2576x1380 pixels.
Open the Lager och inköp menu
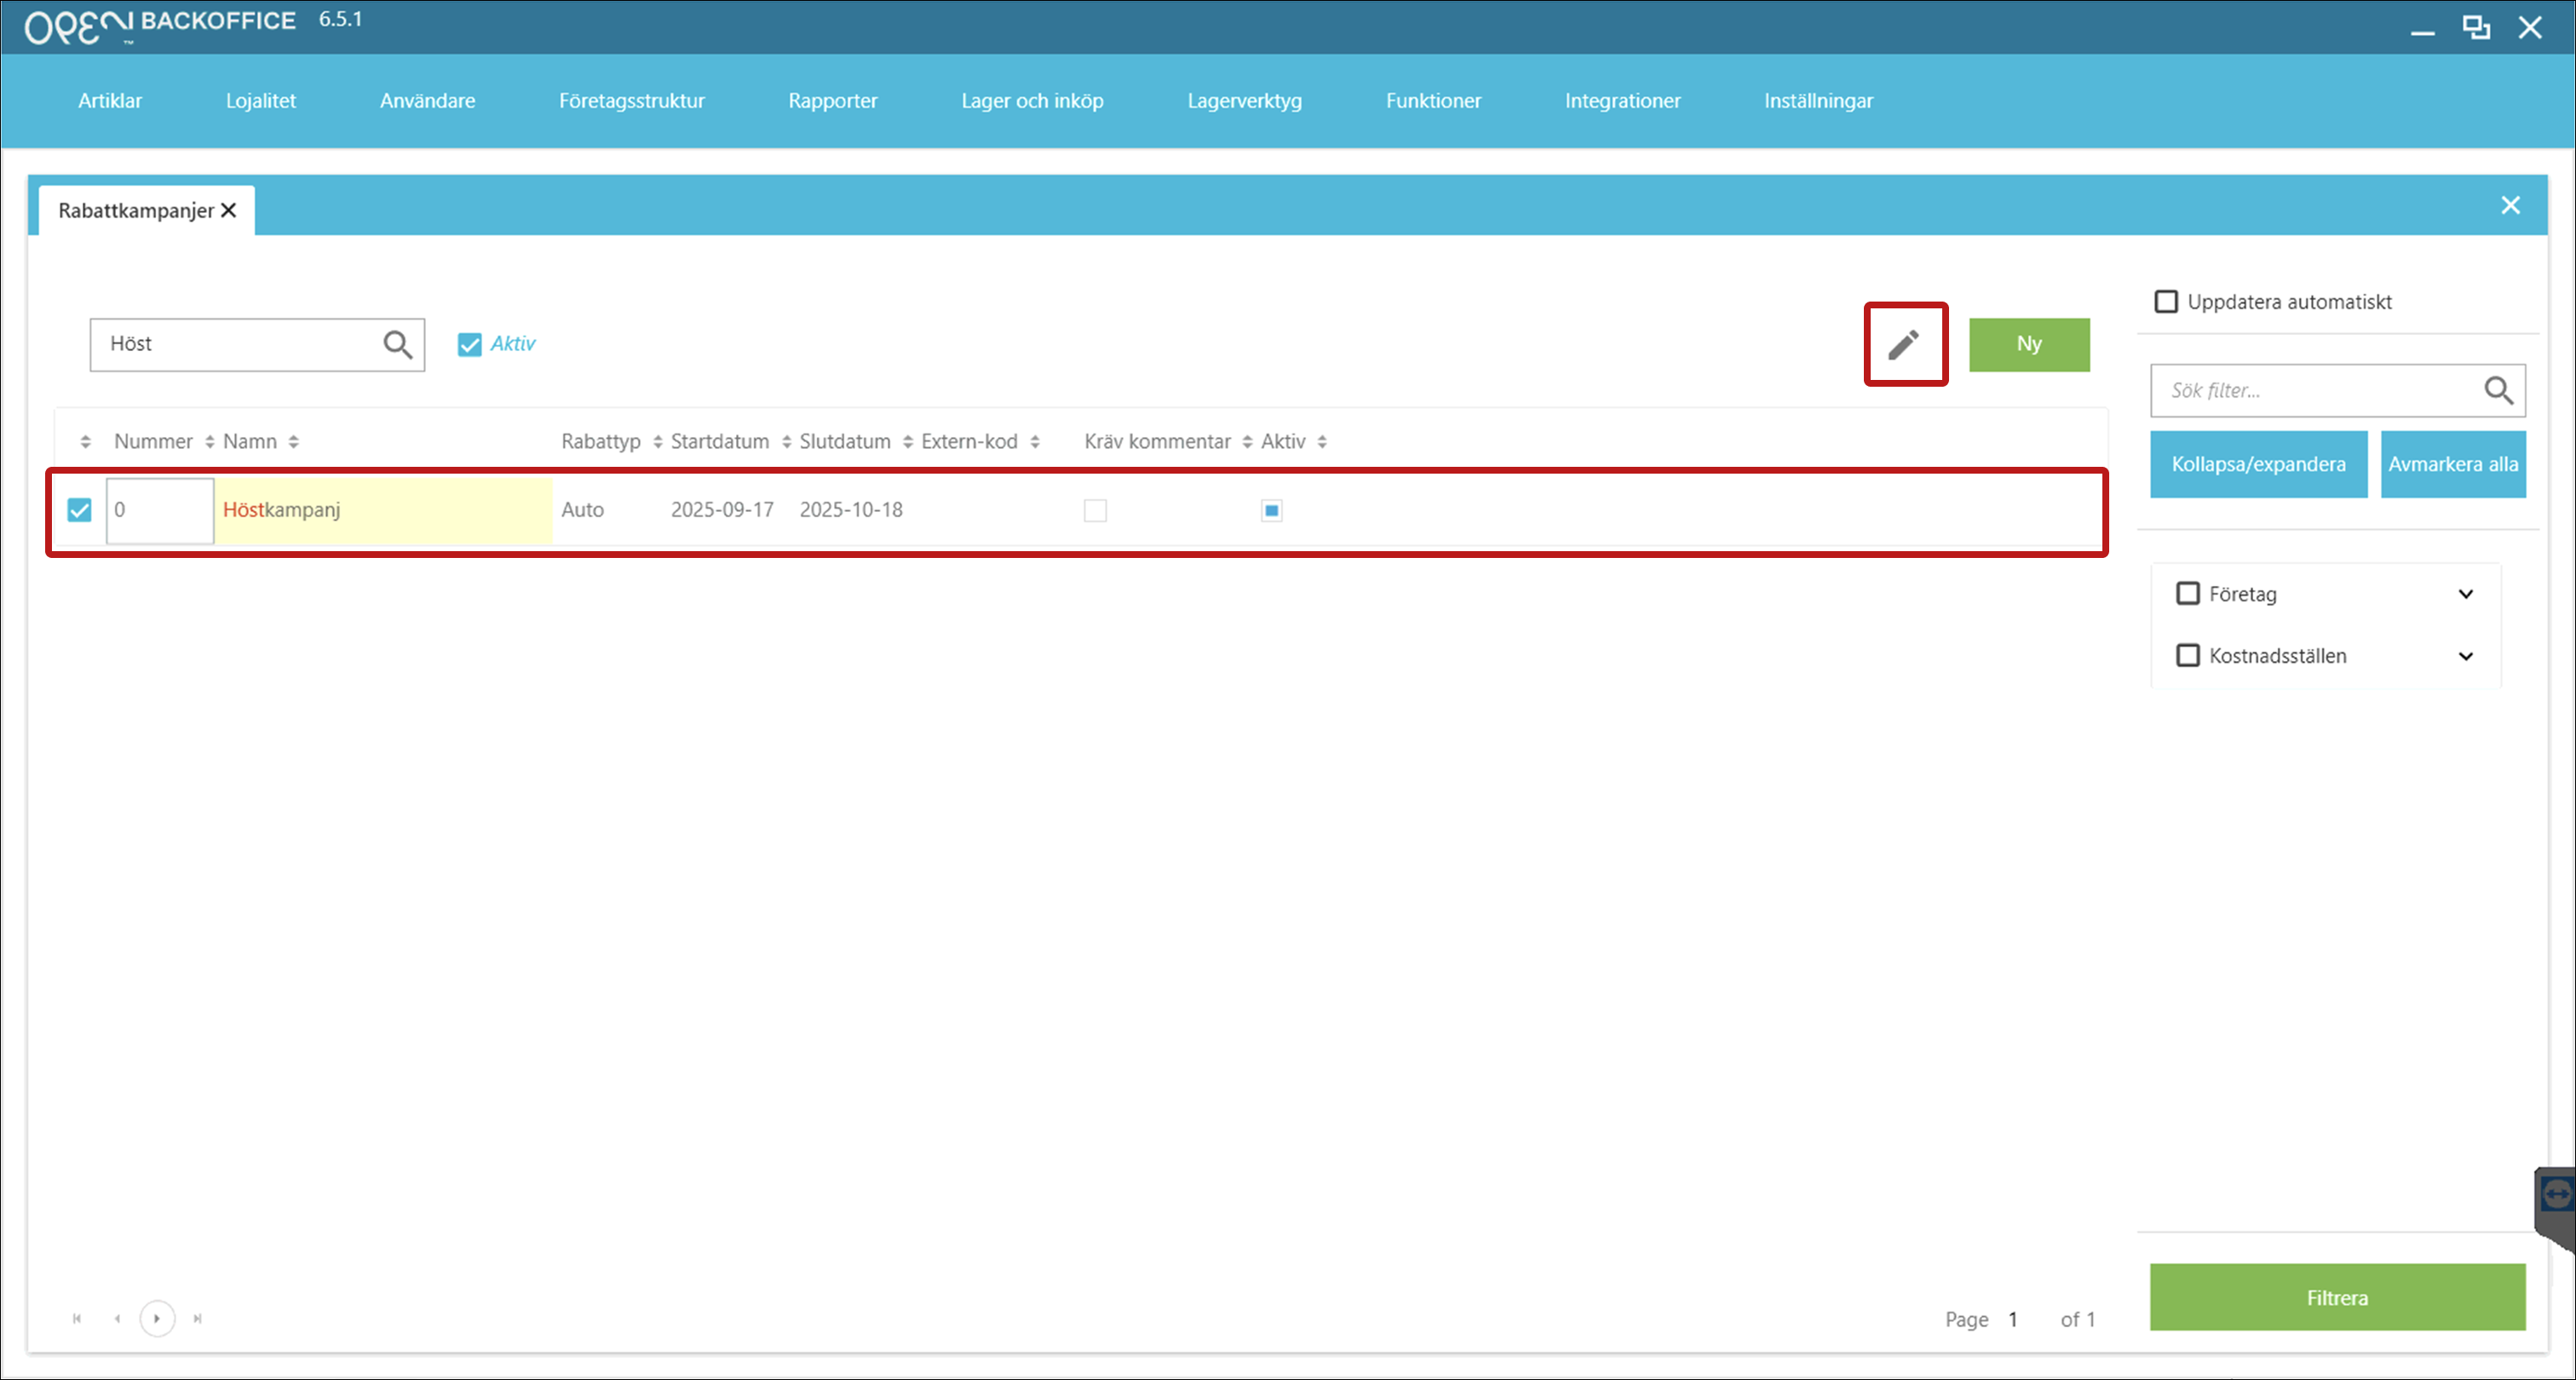click(1032, 101)
